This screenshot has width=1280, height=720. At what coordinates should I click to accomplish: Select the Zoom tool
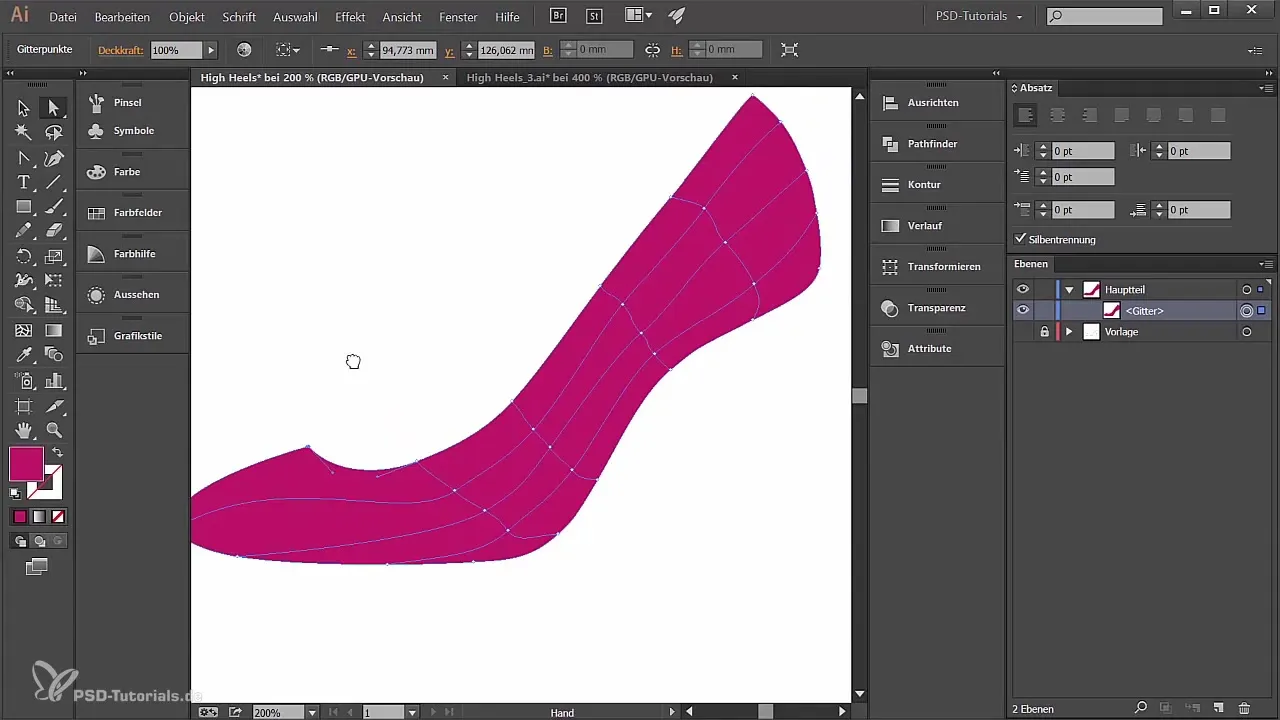54,430
